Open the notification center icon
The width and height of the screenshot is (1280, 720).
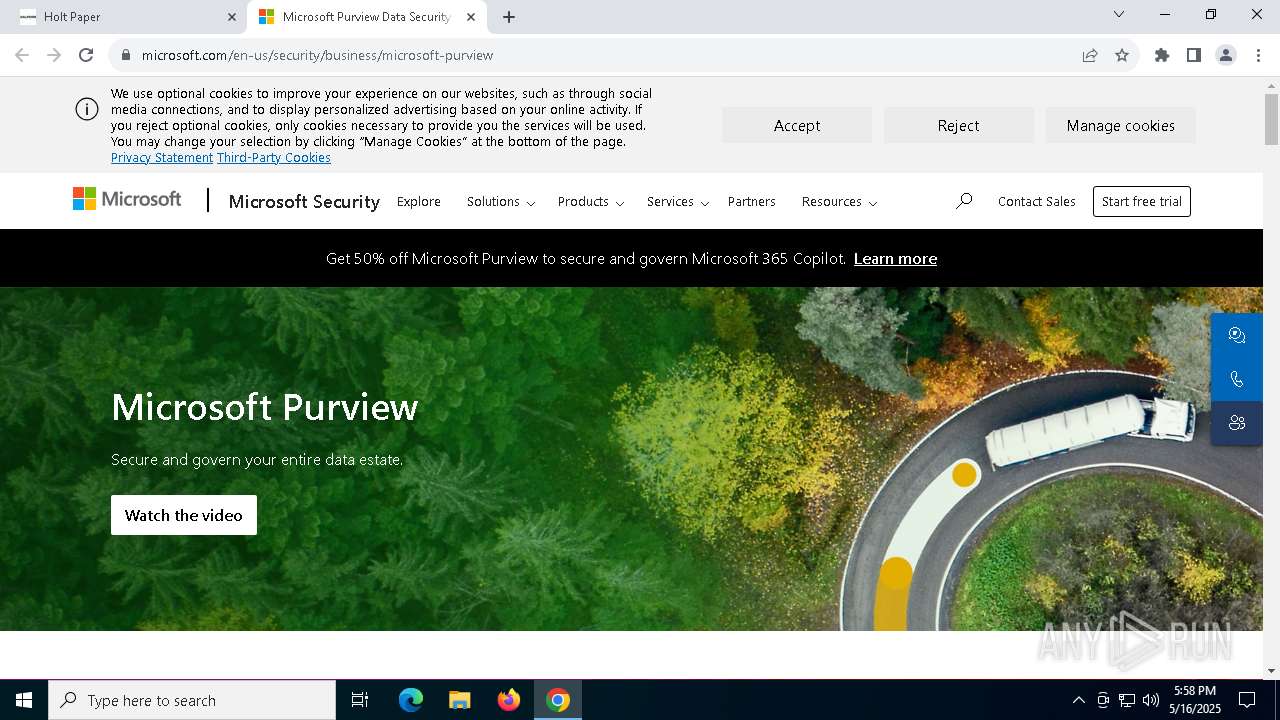tap(1247, 700)
